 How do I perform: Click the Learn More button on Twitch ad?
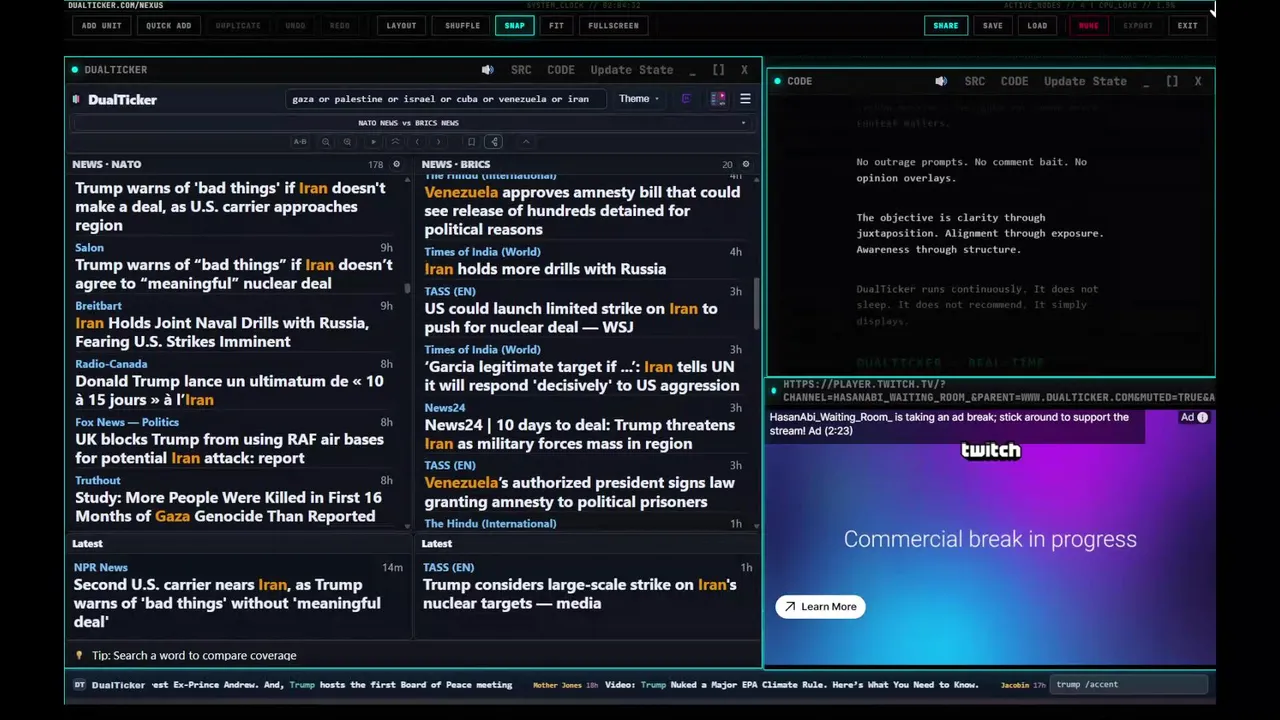[821, 606]
